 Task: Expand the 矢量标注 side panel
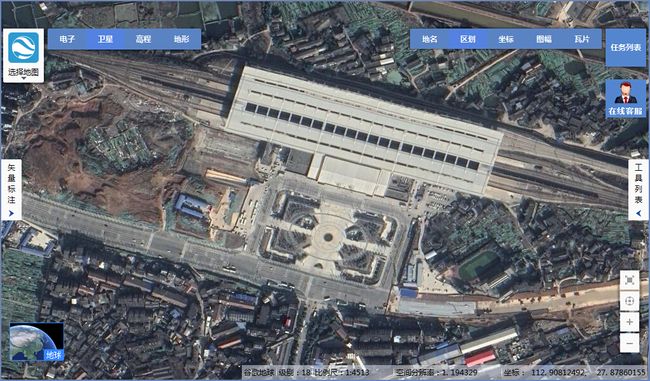click(x=11, y=189)
